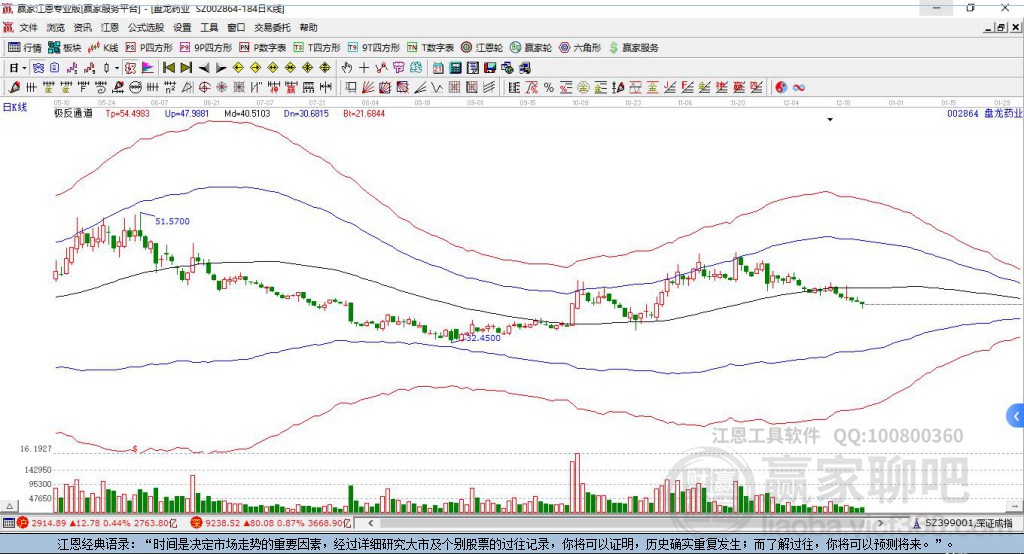Viewport: 1024px width, 554px height.
Task: Select the red crosshair circle target tool
Action: pos(204,88)
